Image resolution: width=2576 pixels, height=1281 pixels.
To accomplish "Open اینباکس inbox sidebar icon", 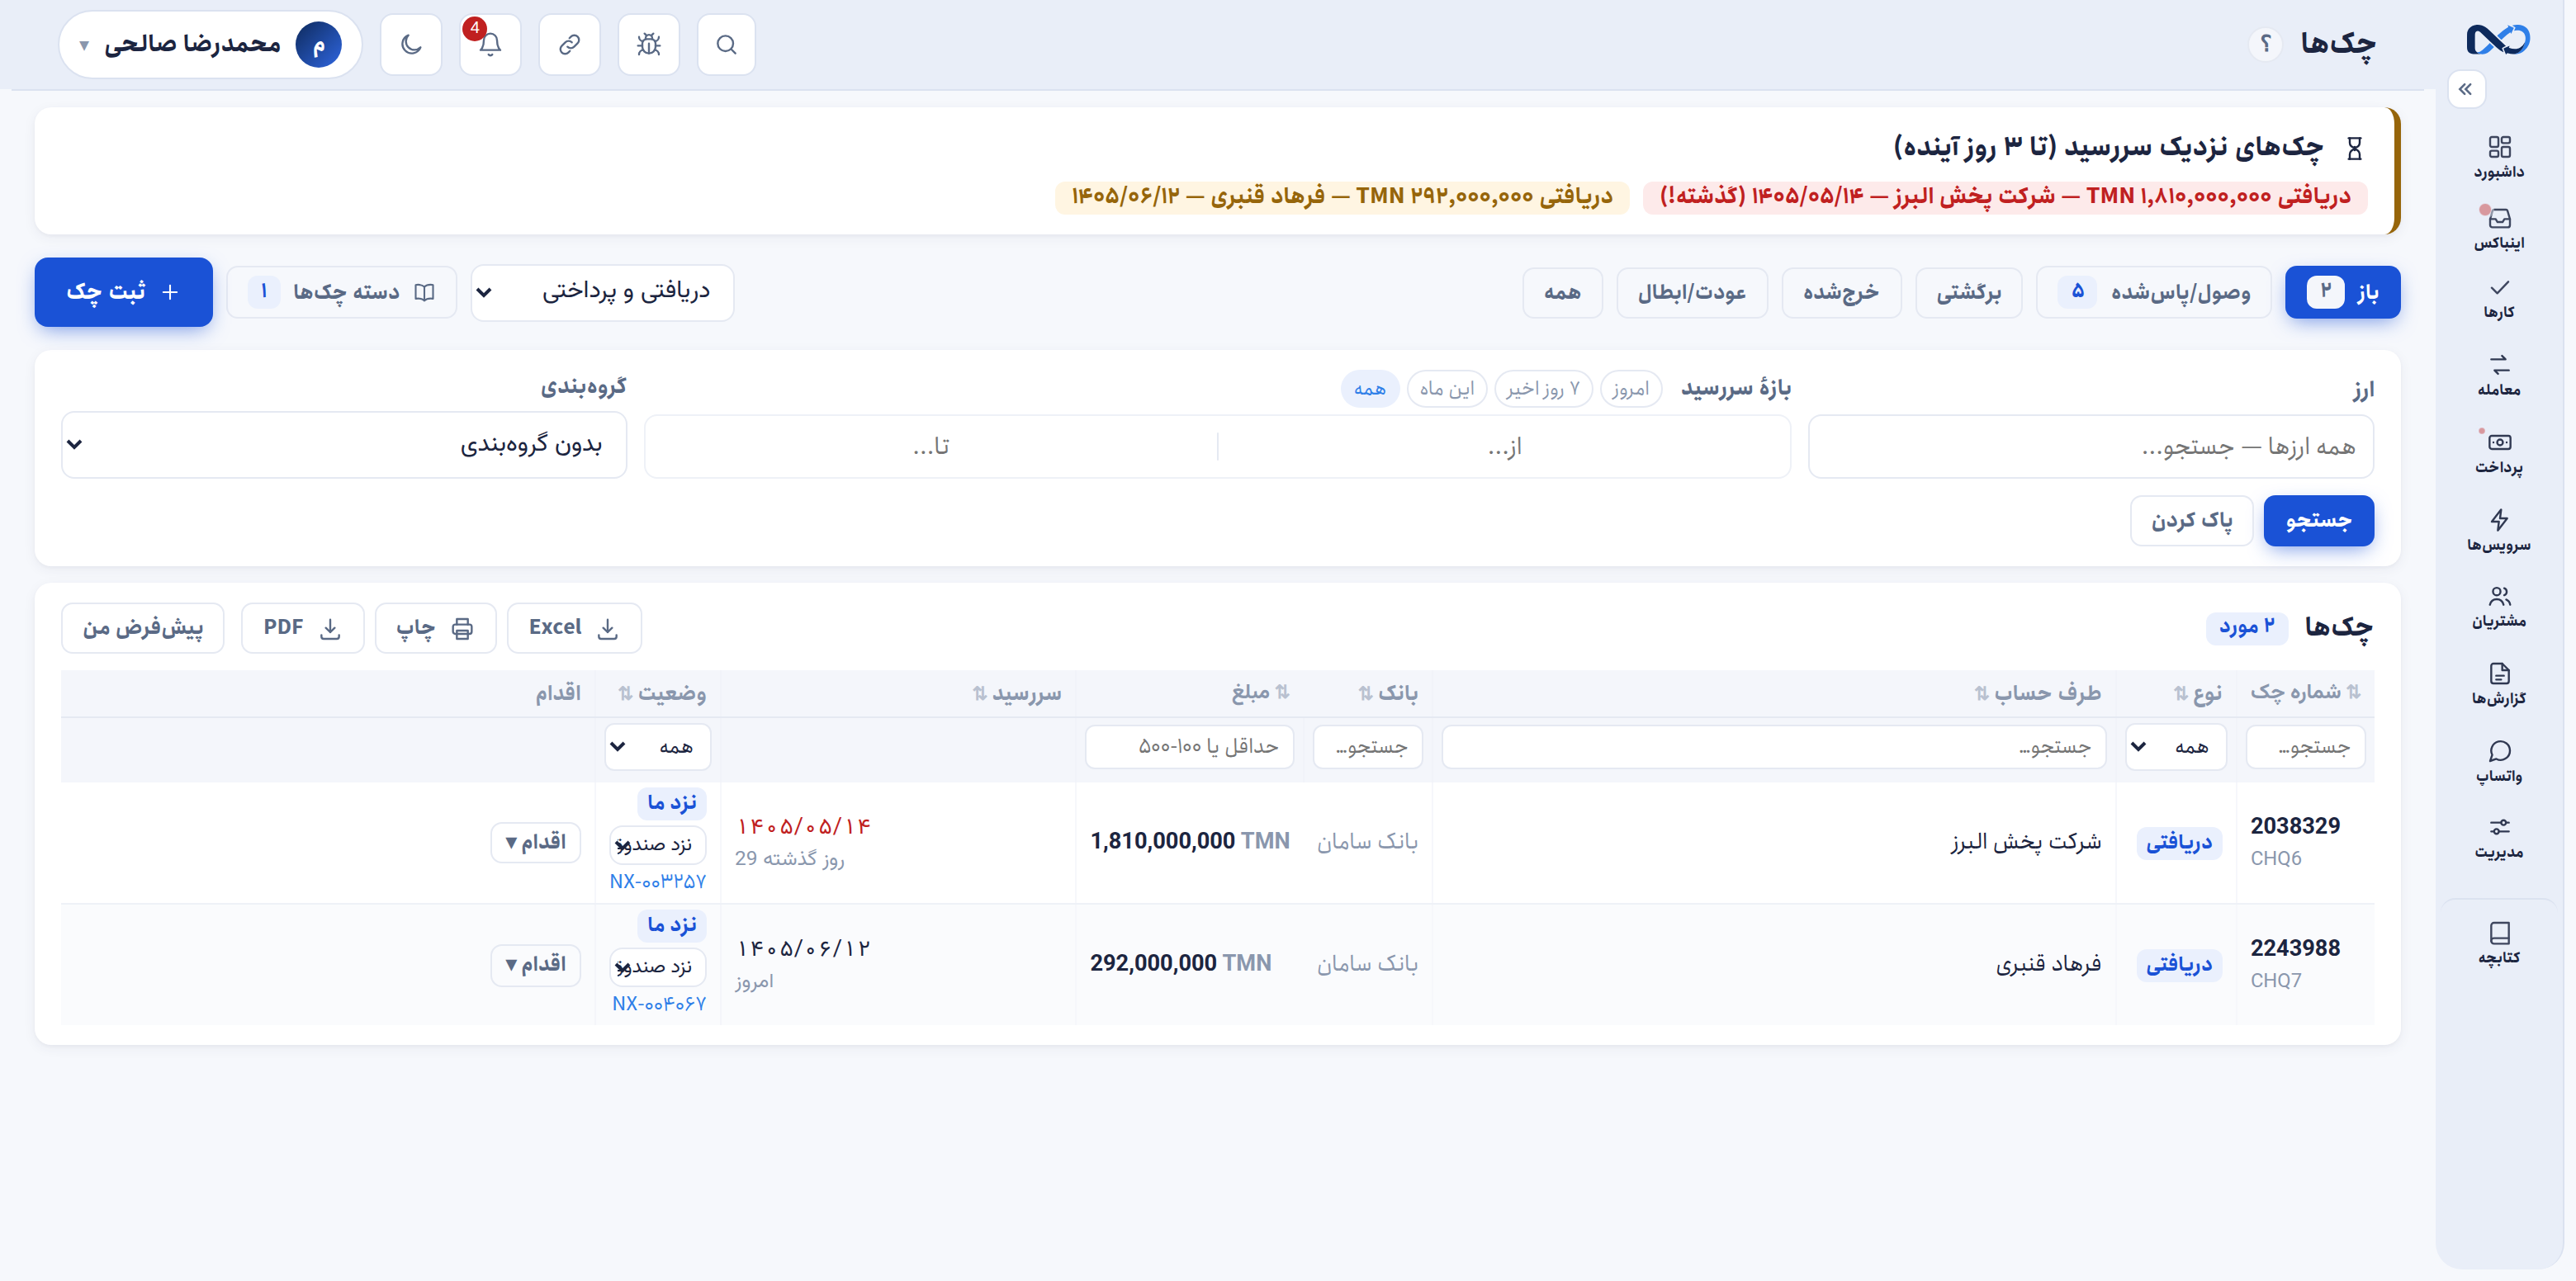I will coord(2499,228).
